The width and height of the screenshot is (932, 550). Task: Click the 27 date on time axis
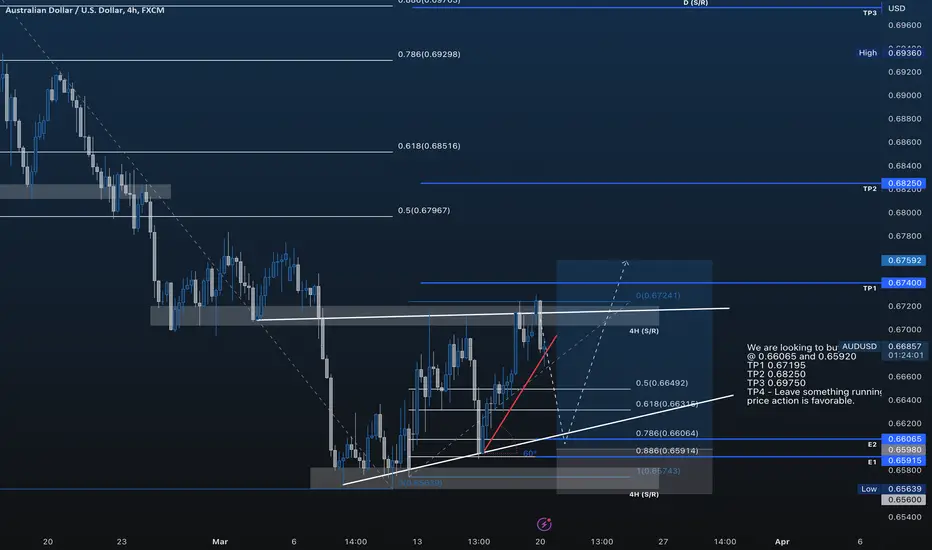pos(663,542)
